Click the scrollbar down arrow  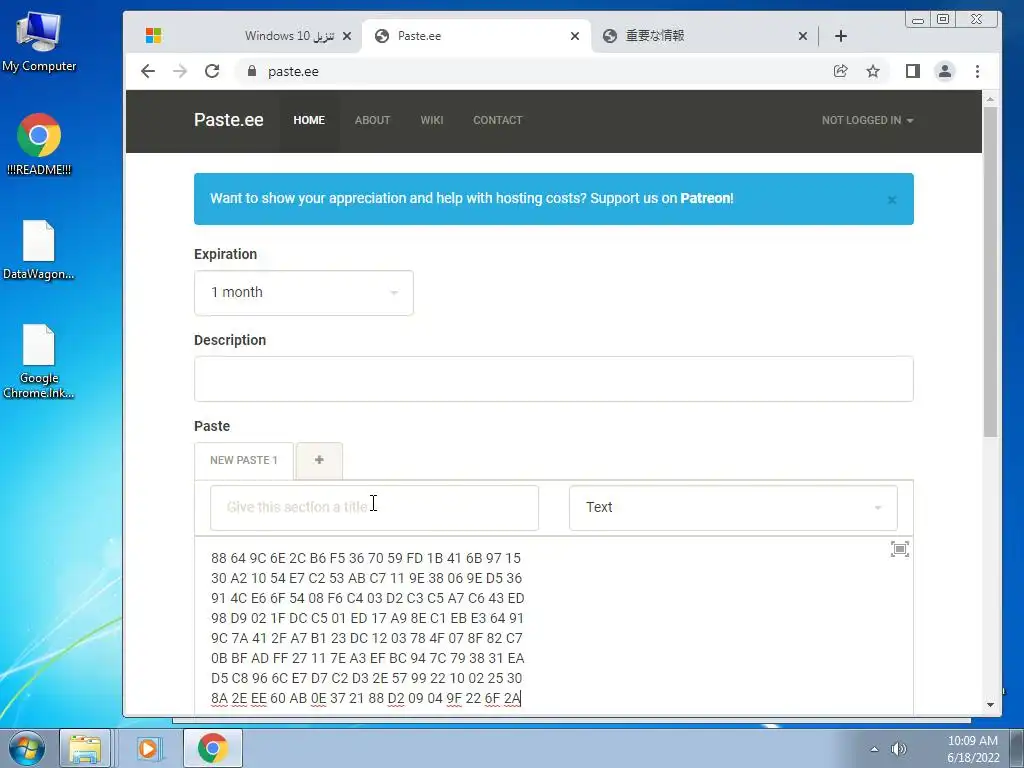tap(991, 705)
